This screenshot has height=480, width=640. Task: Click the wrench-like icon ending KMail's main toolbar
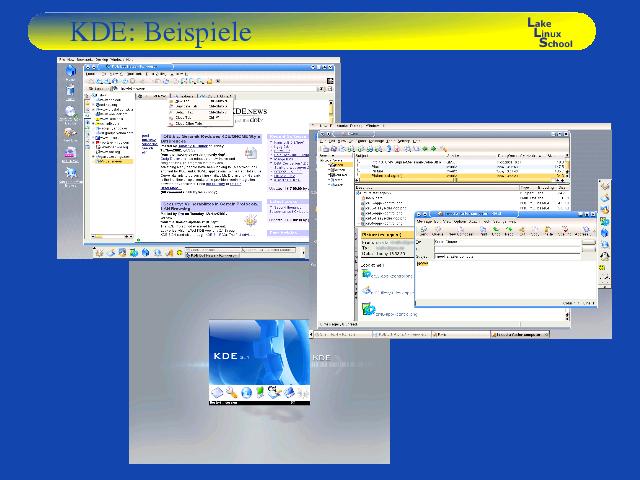tap(443, 149)
